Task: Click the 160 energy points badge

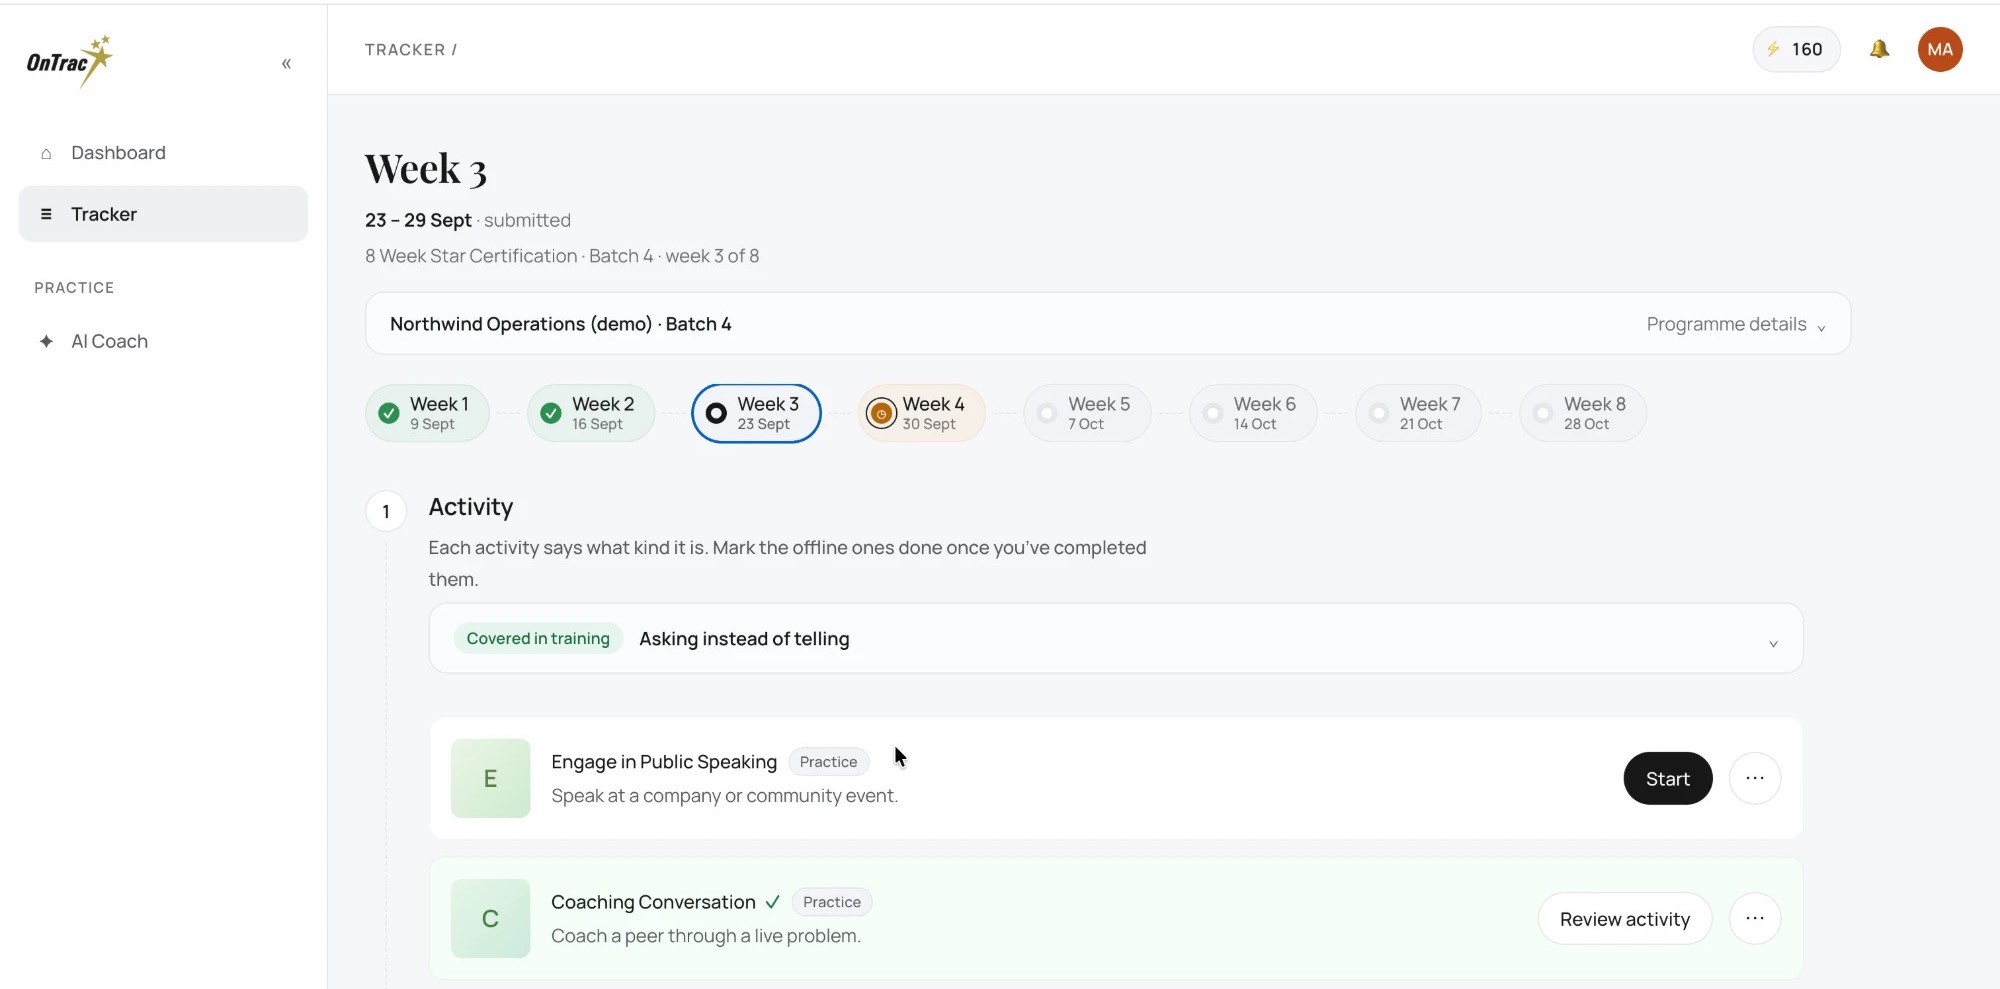Action: click(x=1796, y=49)
